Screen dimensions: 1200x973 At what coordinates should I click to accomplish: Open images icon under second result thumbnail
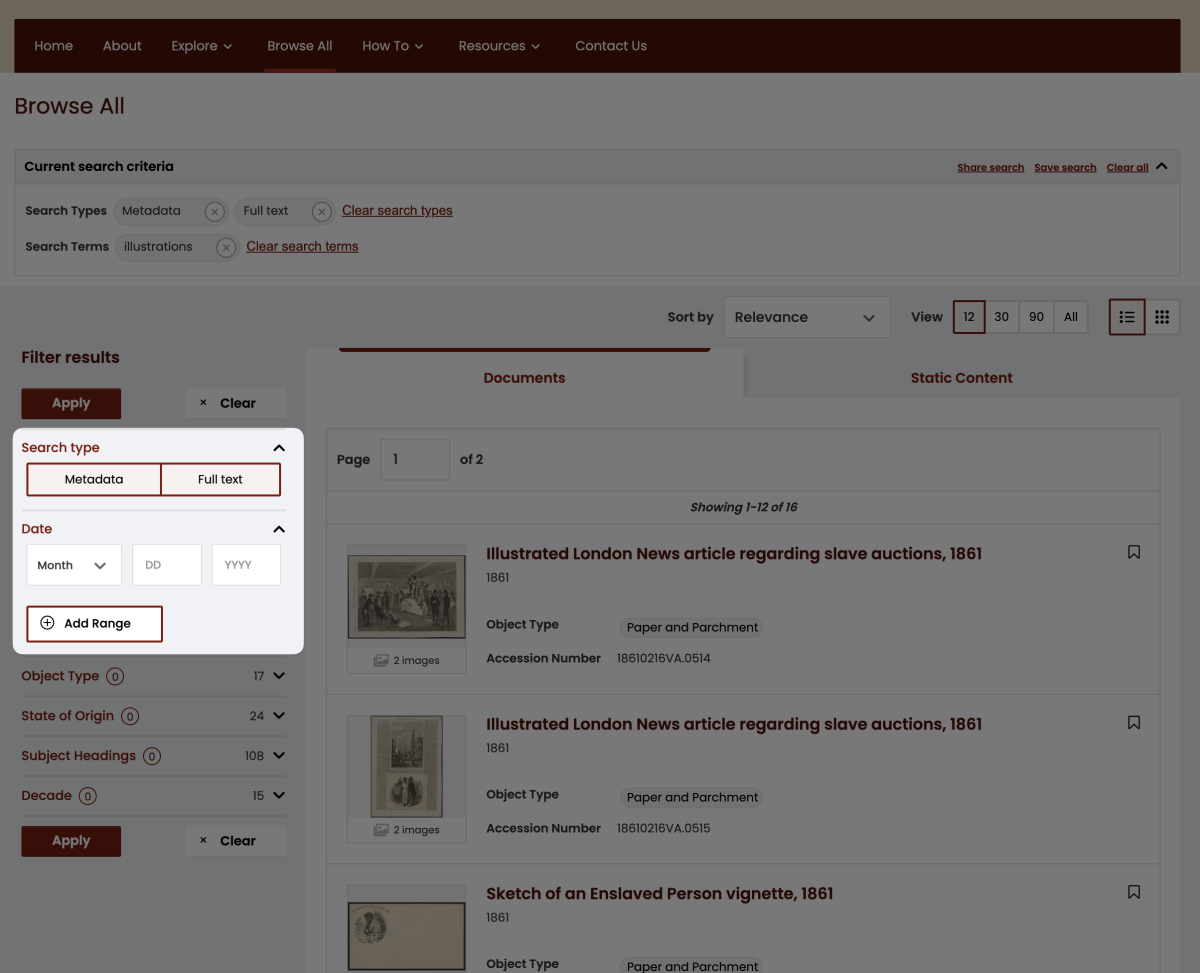[381, 830]
